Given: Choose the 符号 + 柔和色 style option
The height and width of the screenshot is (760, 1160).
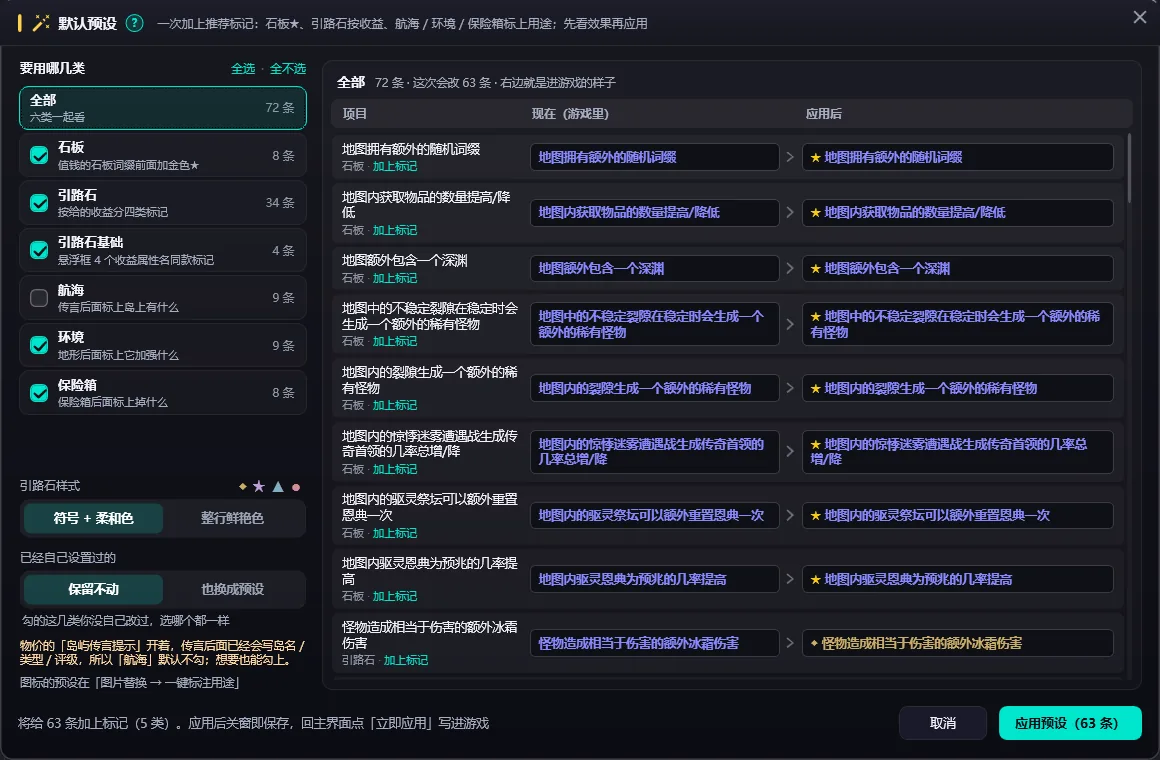Looking at the screenshot, I should tap(93, 518).
